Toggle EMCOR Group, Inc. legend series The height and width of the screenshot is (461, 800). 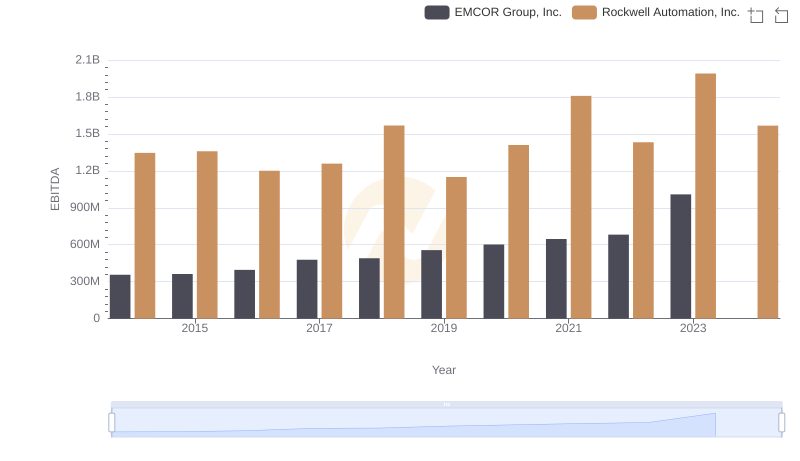click(493, 12)
